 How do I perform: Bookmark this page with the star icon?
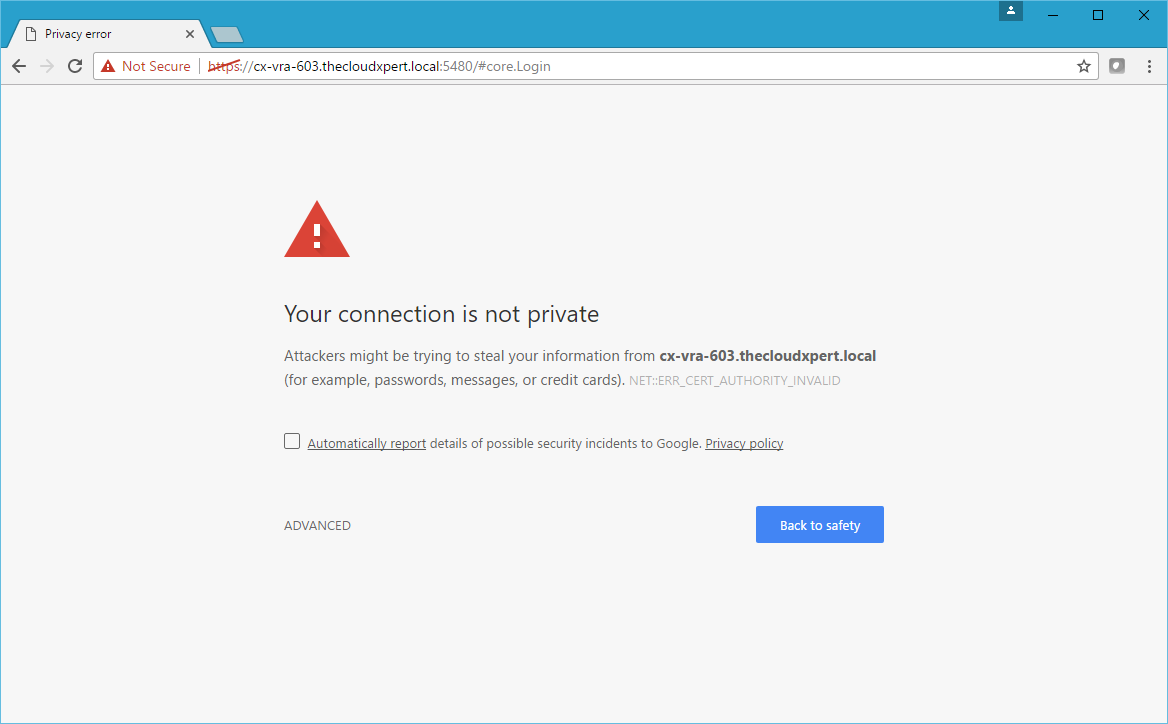1083,66
